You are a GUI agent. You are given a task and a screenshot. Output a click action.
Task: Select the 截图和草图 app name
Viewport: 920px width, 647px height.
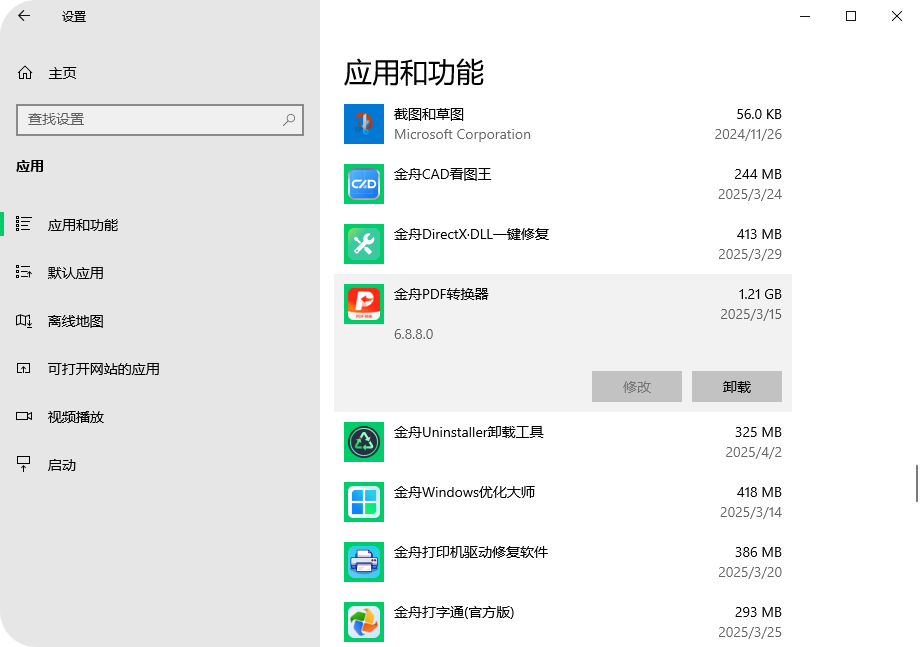tap(429, 114)
